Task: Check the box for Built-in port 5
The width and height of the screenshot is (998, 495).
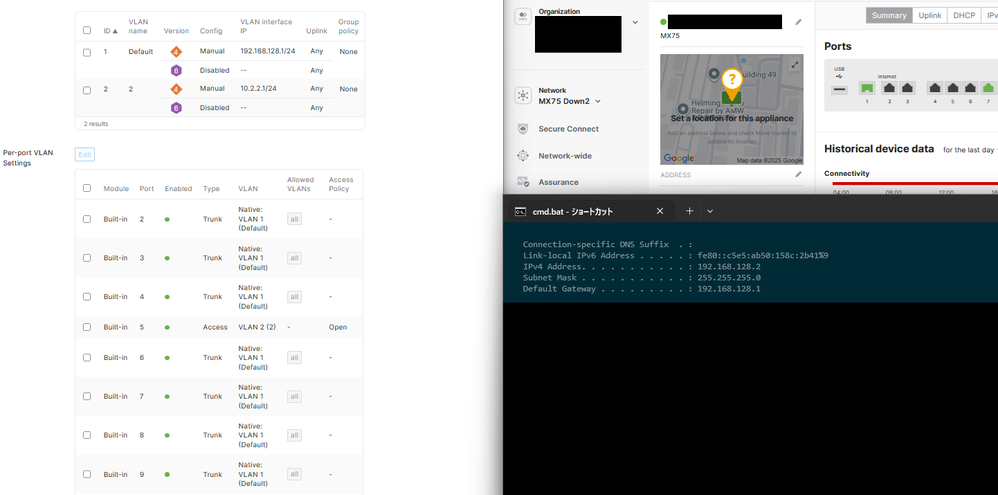Action: click(87, 327)
